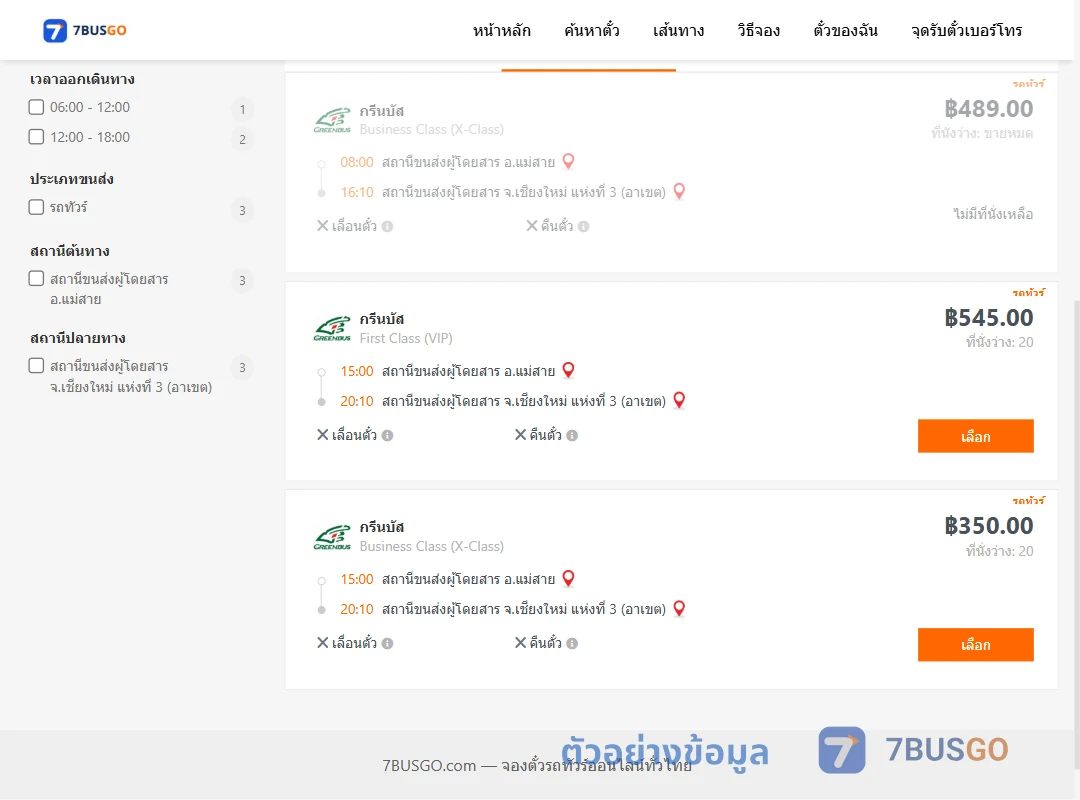
Task: Open วิธีจอง in the top menu
Action: (x=758, y=30)
